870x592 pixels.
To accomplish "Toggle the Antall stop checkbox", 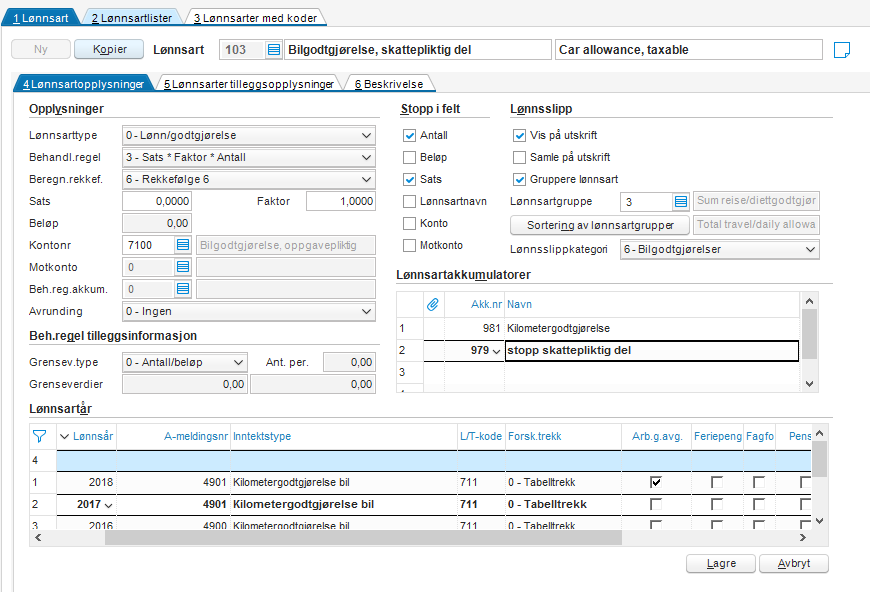I will click(x=409, y=135).
